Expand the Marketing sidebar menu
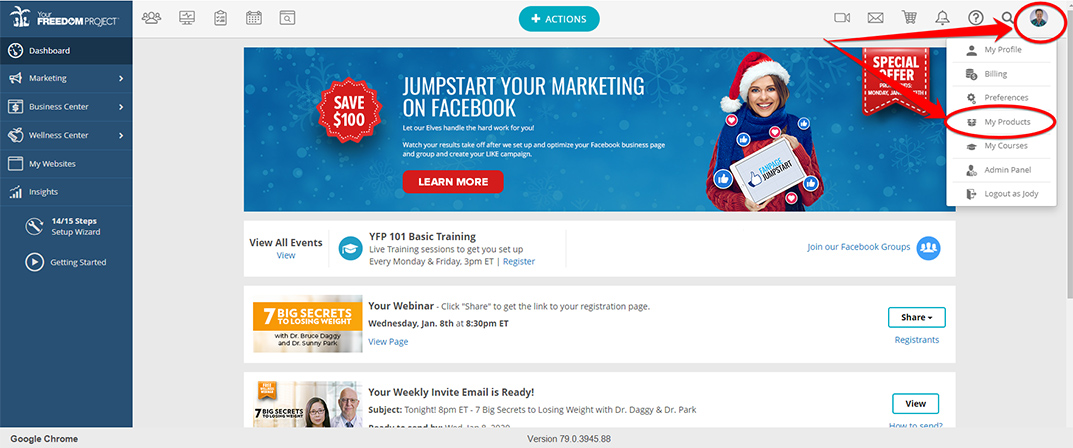 pos(66,79)
